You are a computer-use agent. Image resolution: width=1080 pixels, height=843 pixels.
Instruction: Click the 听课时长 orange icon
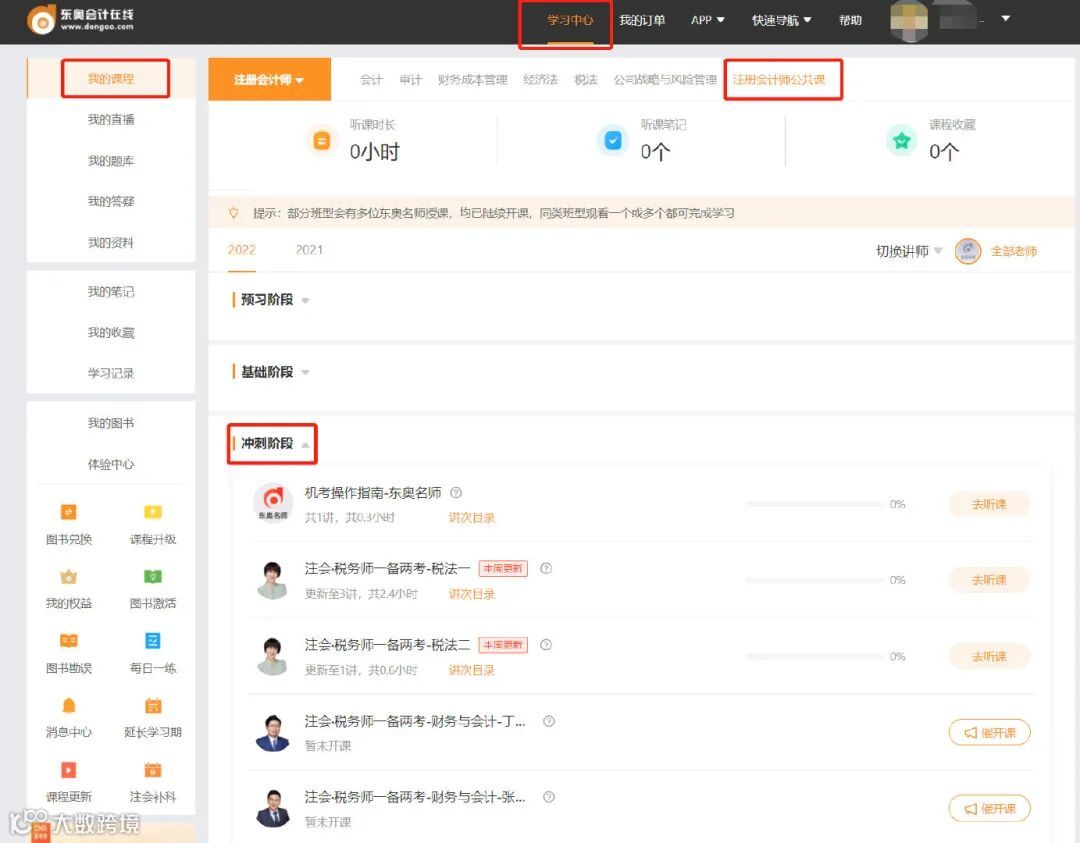tap(322, 140)
